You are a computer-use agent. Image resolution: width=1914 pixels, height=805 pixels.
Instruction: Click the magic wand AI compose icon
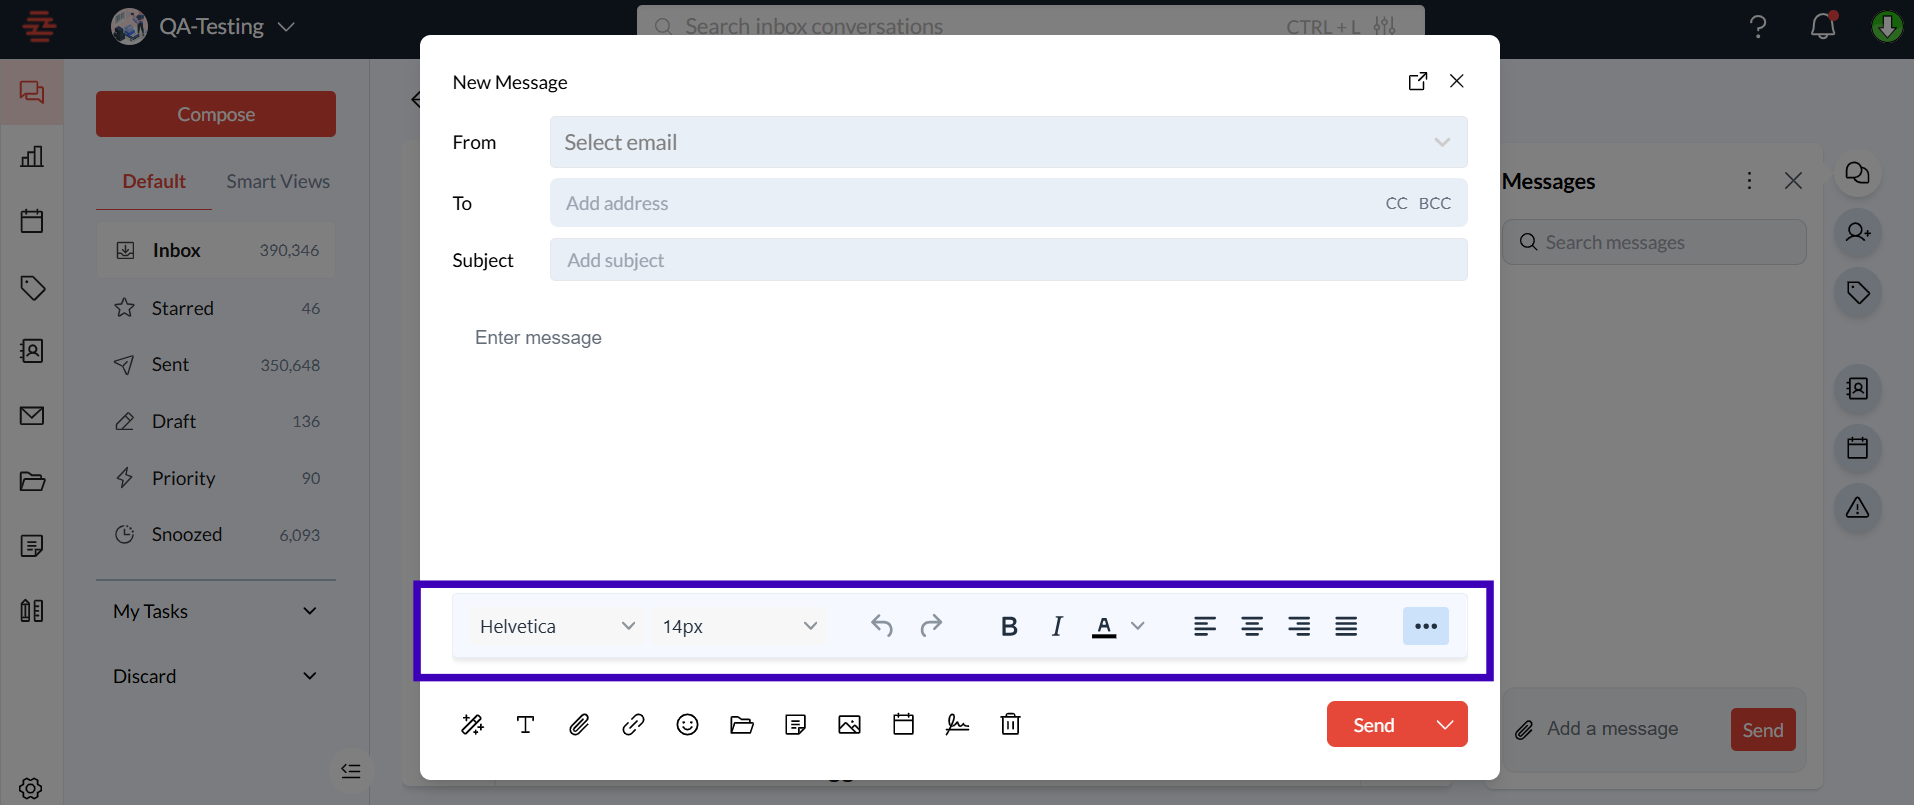pos(472,725)
